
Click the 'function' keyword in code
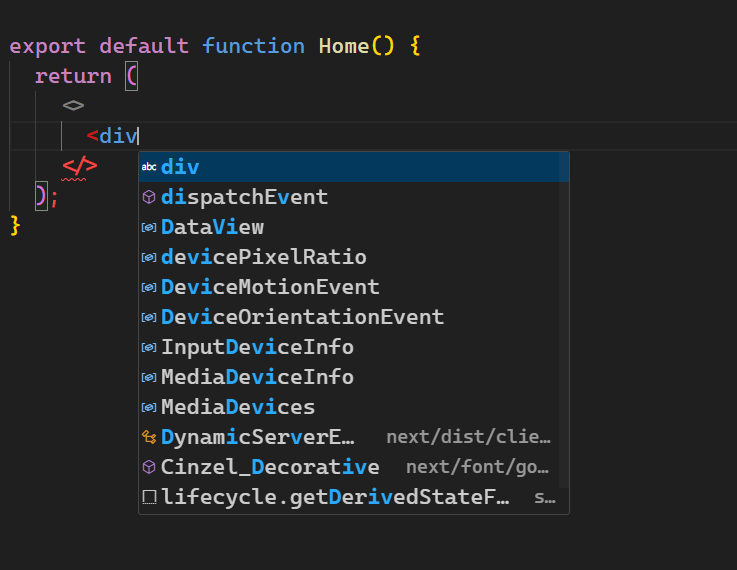(253, 46)
